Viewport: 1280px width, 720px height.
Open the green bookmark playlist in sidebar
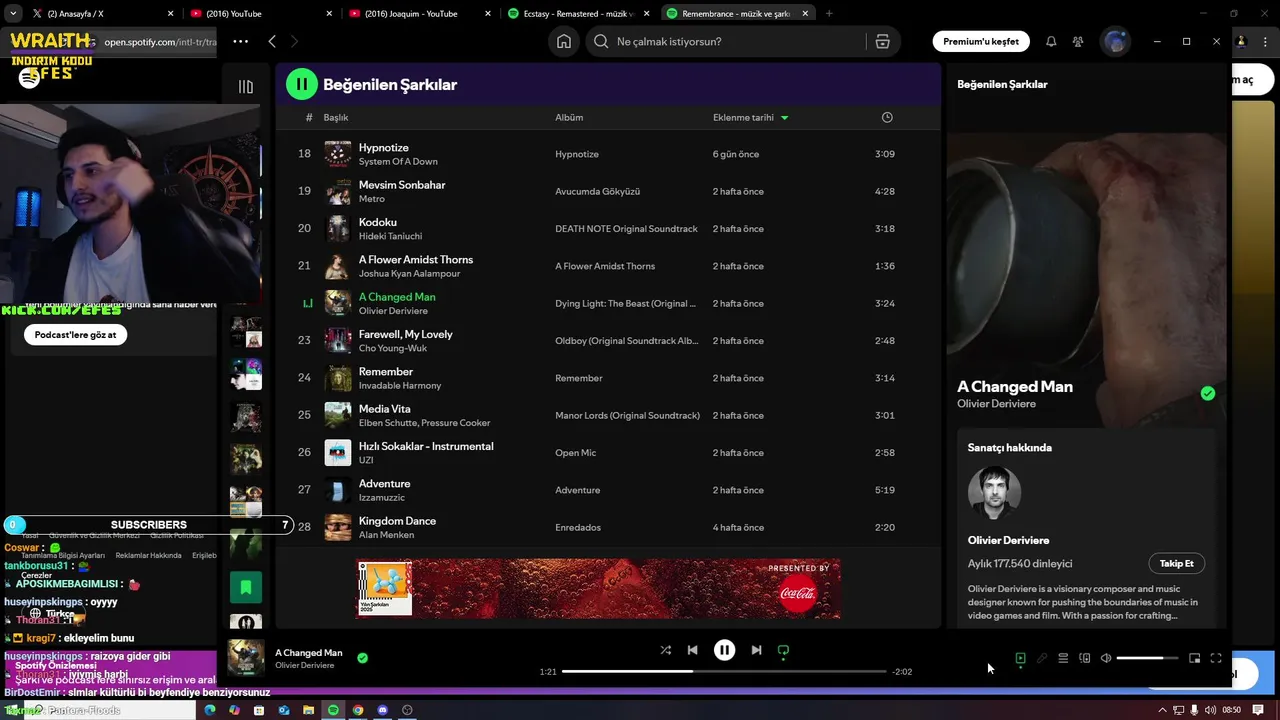click(246, 587)
